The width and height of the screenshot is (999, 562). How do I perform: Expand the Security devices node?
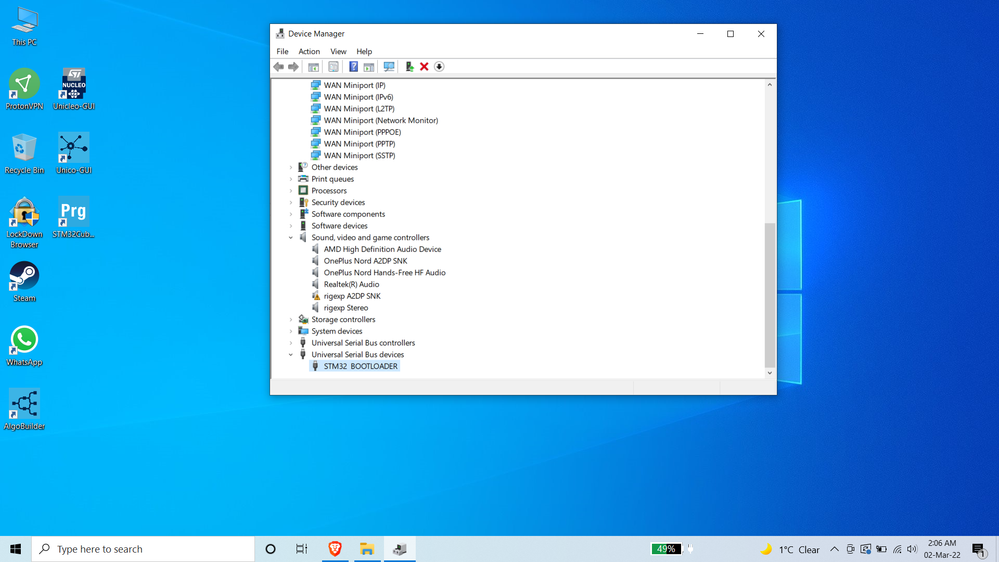pyautogui.click(x=291, y=203)
